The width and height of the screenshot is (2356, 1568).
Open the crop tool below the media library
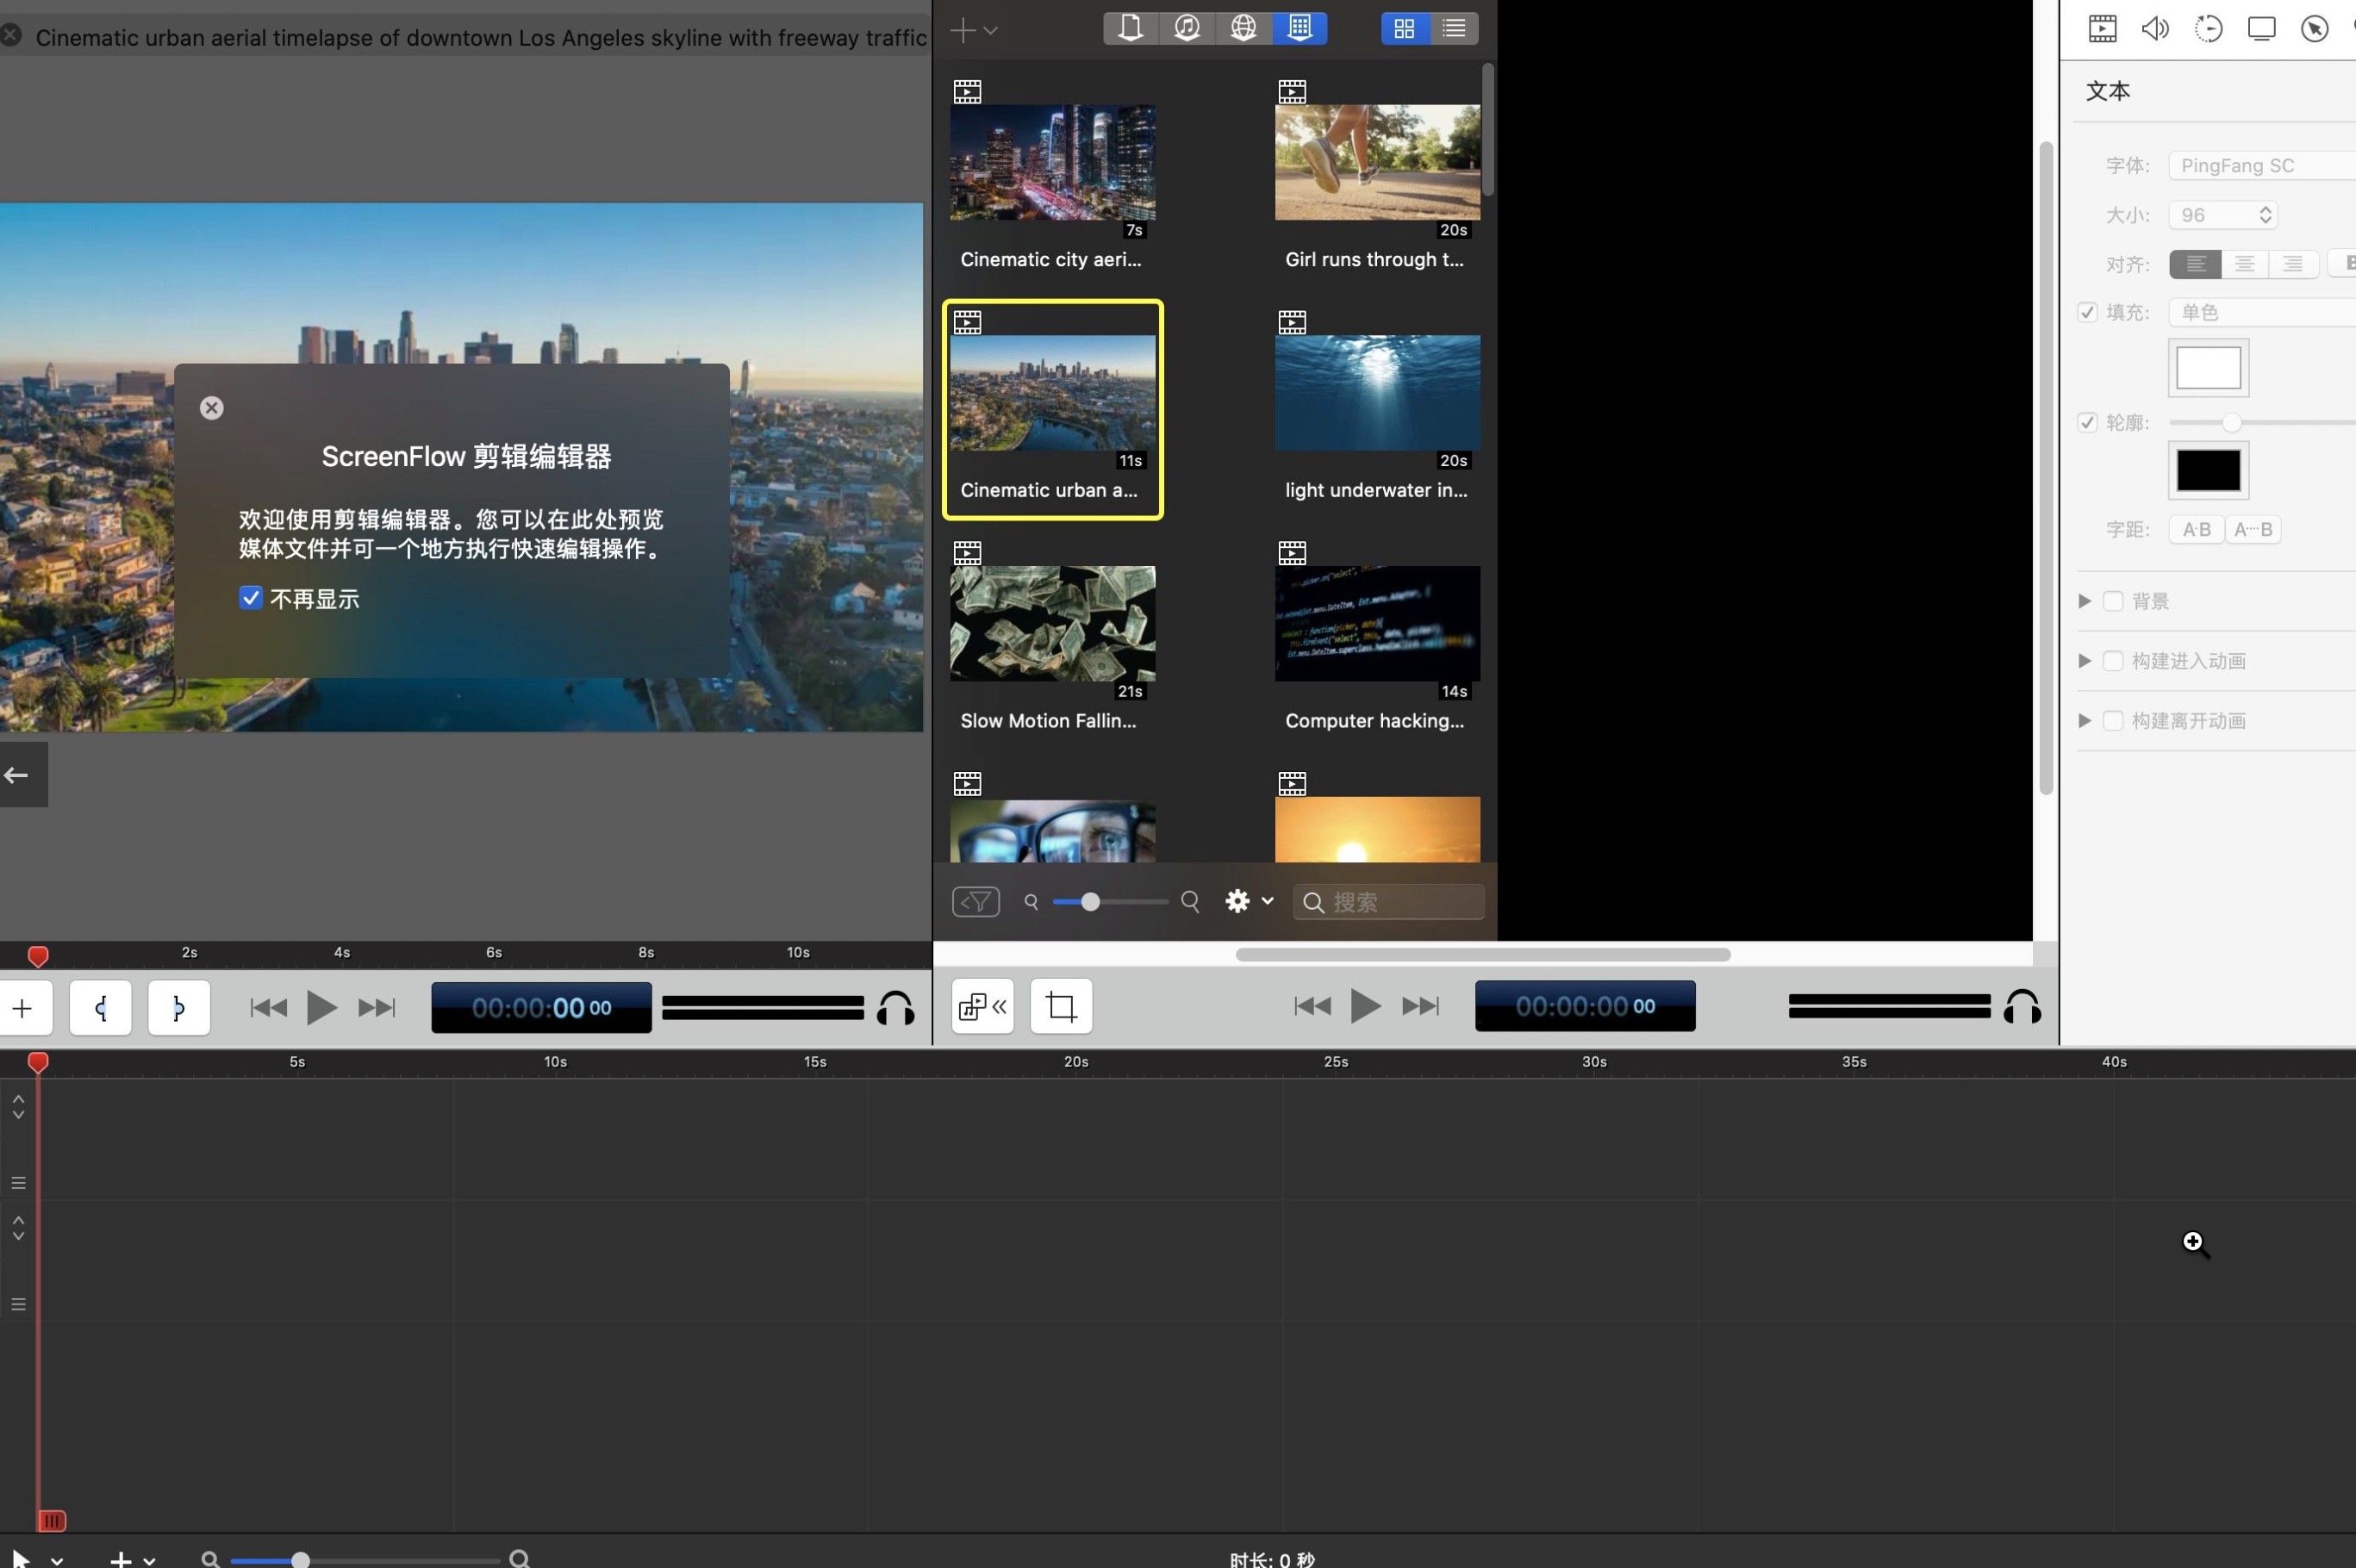pos(1059,1006)
